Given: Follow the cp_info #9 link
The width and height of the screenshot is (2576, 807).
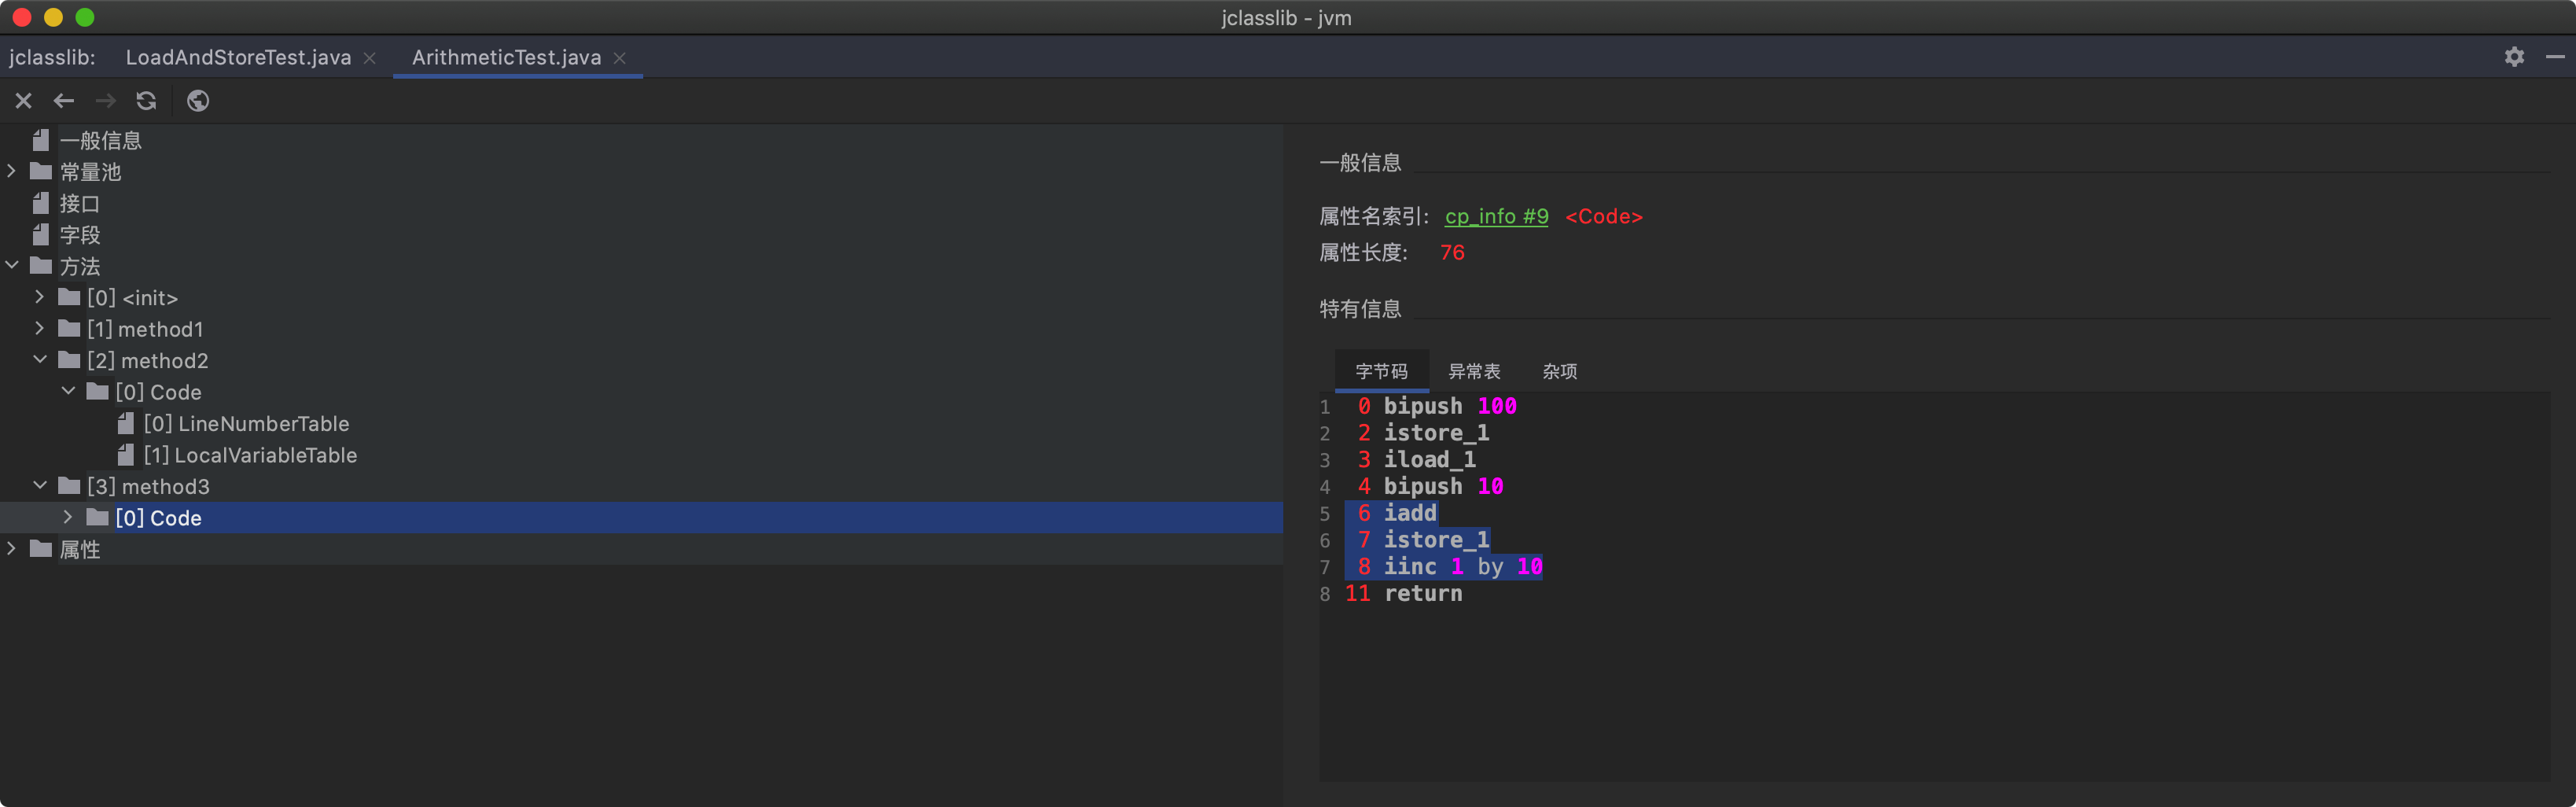Looking at the screenshot, I should [x=1496, y=217].
